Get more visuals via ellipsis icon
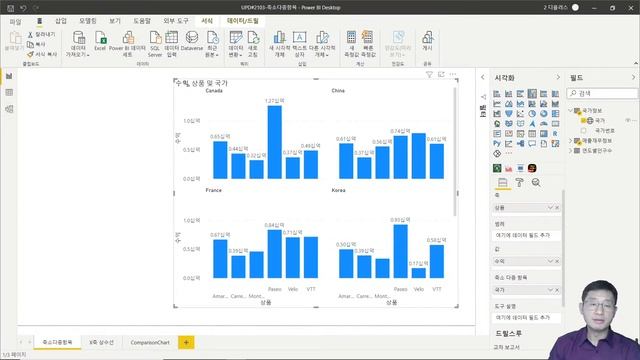The image size is (640, 360). [x=509, y=153]
